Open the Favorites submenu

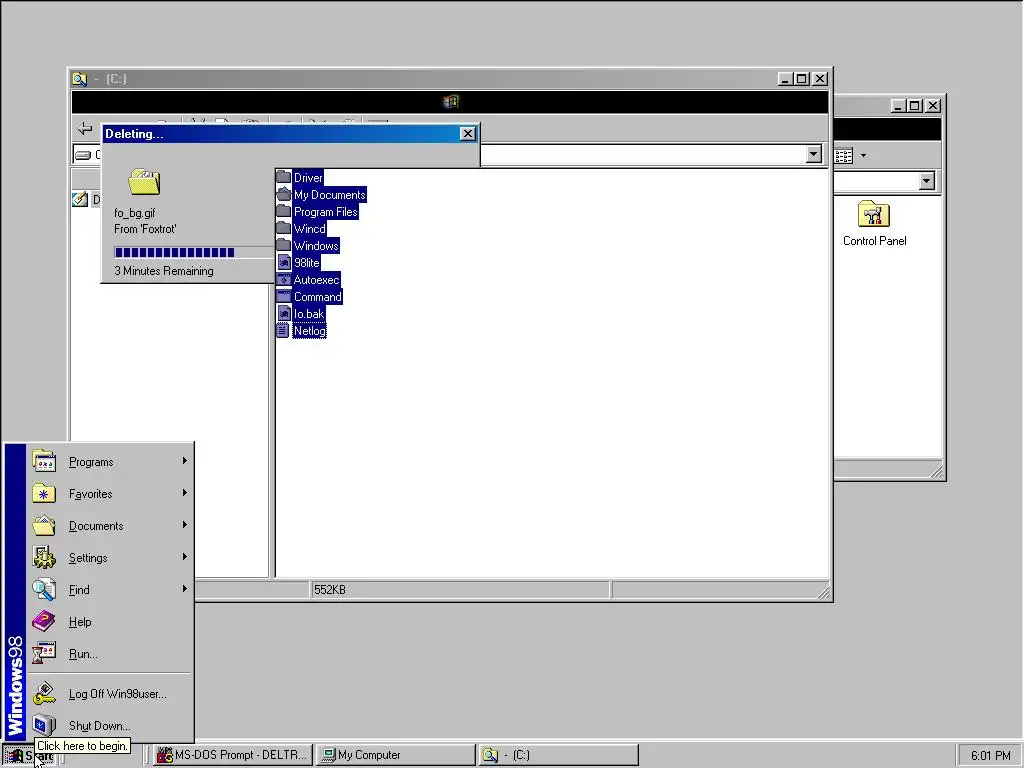point(110,494)
